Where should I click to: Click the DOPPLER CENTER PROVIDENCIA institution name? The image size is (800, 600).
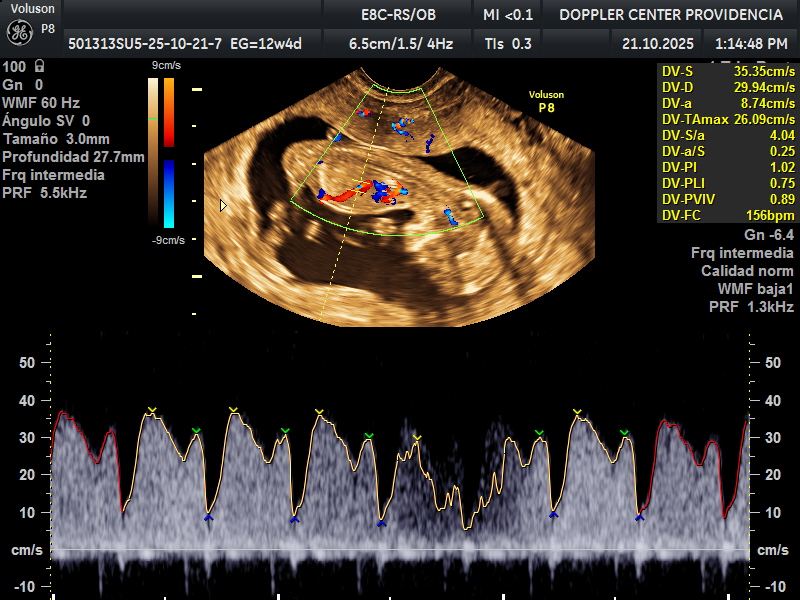point(670,14)
